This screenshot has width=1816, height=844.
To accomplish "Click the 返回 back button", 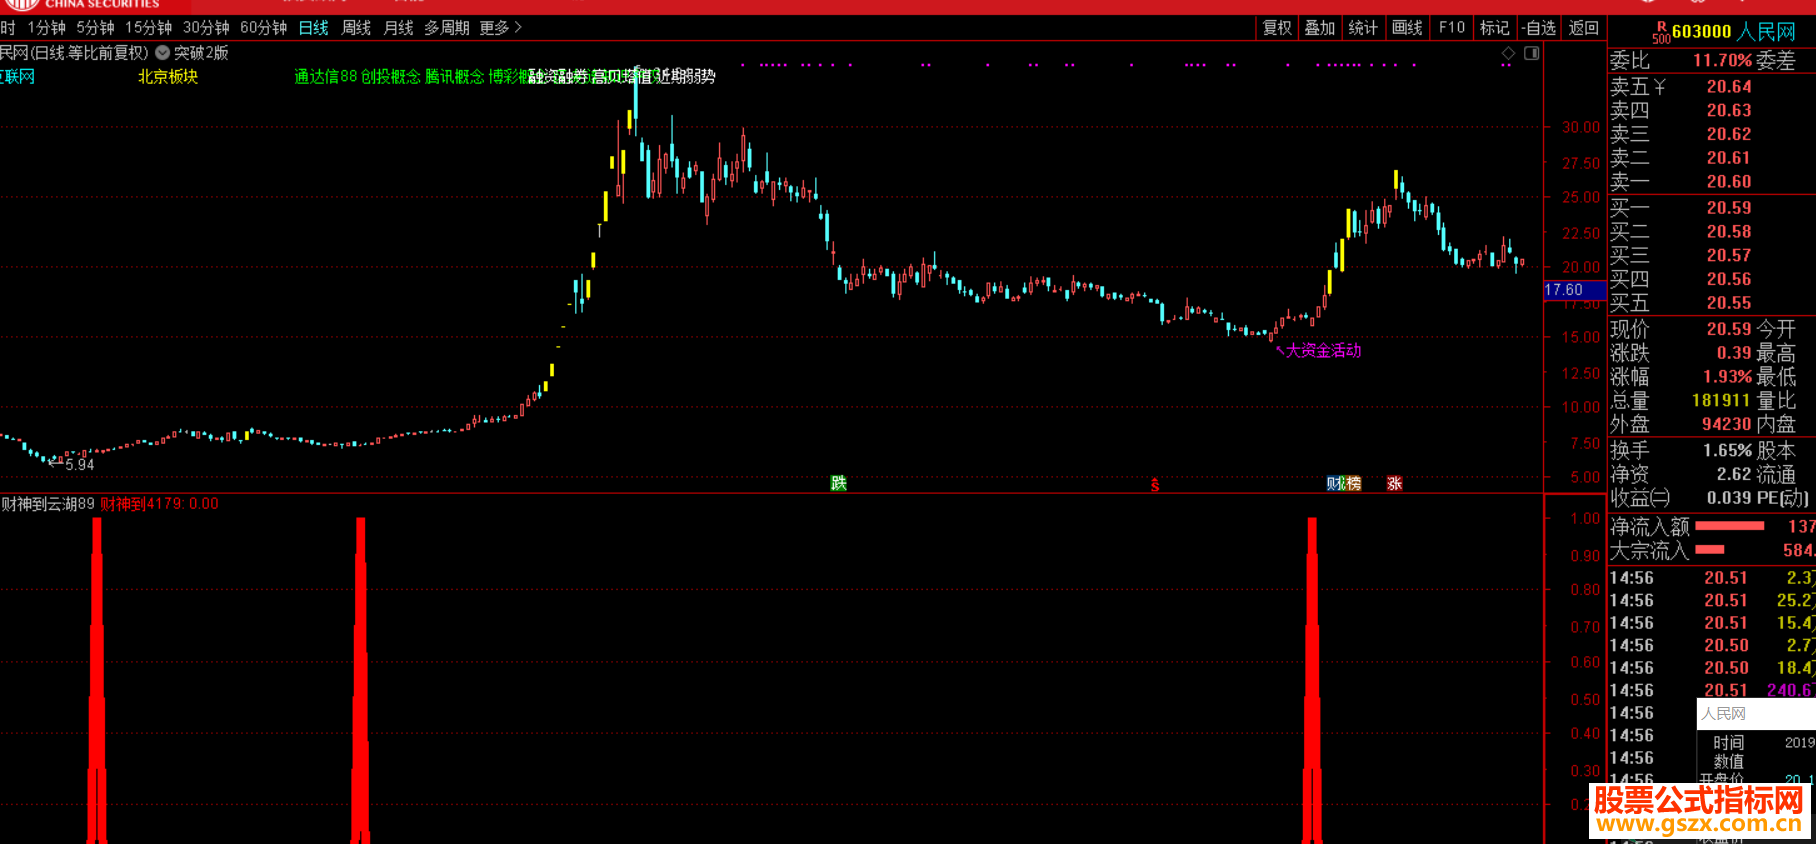I will 1584,28.
